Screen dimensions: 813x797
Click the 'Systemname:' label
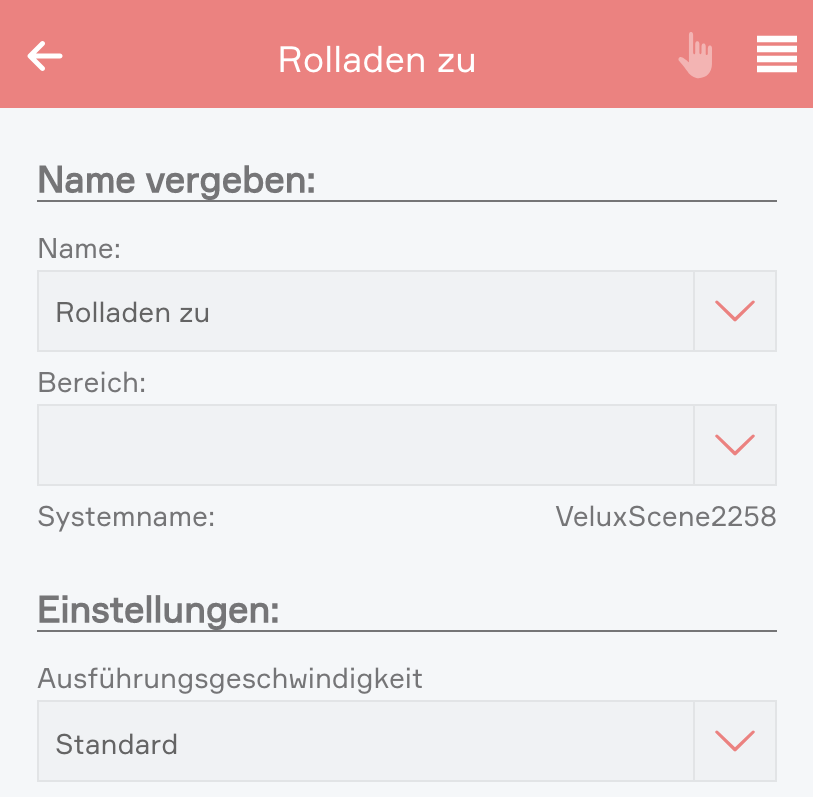tap(126, 517)
